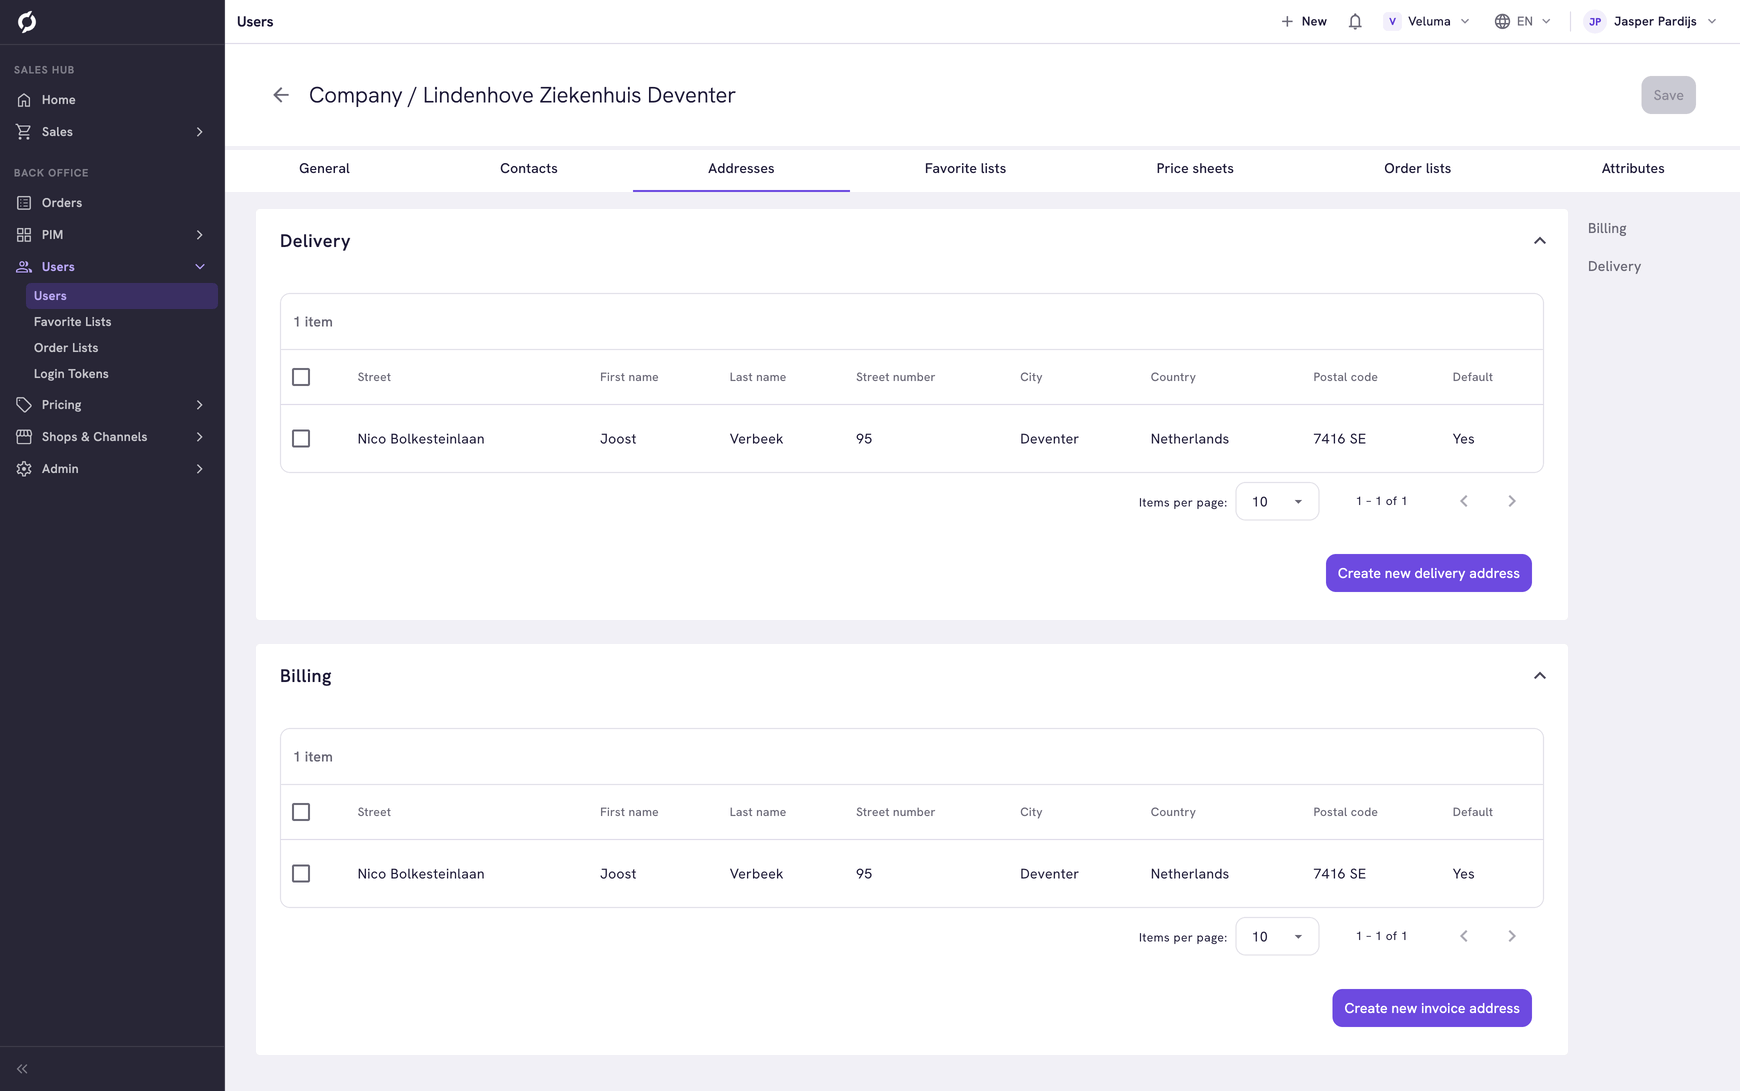Collapse the Delivery section
The height and width of the screenshot is (1091, 1740).
tap(1540, 241)
